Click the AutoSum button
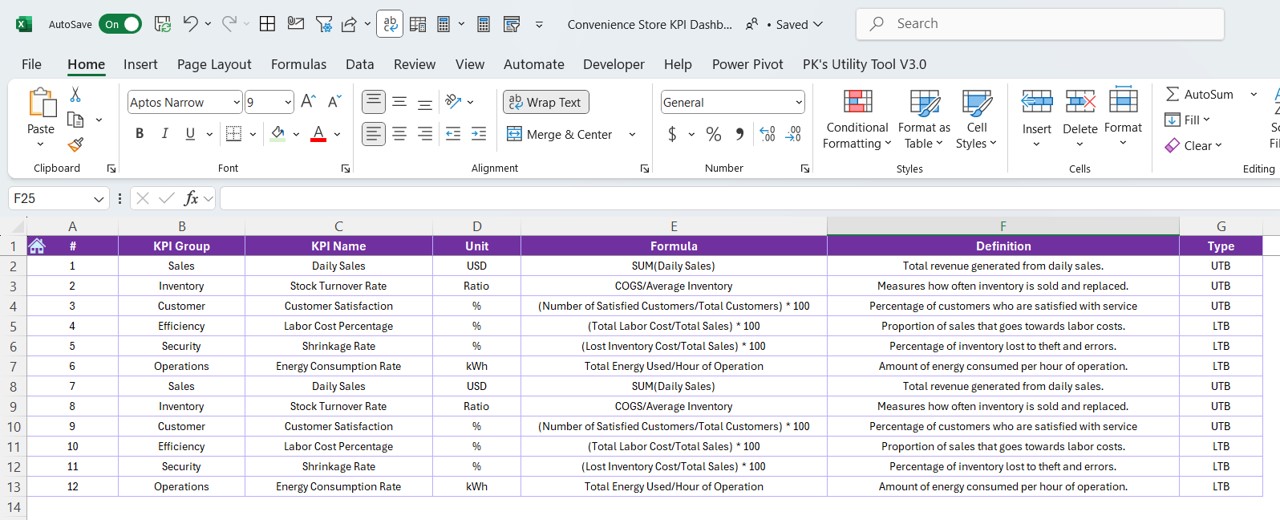Screen dimensions: 1280x520 pyautogui.click(x=1201, y=94)
